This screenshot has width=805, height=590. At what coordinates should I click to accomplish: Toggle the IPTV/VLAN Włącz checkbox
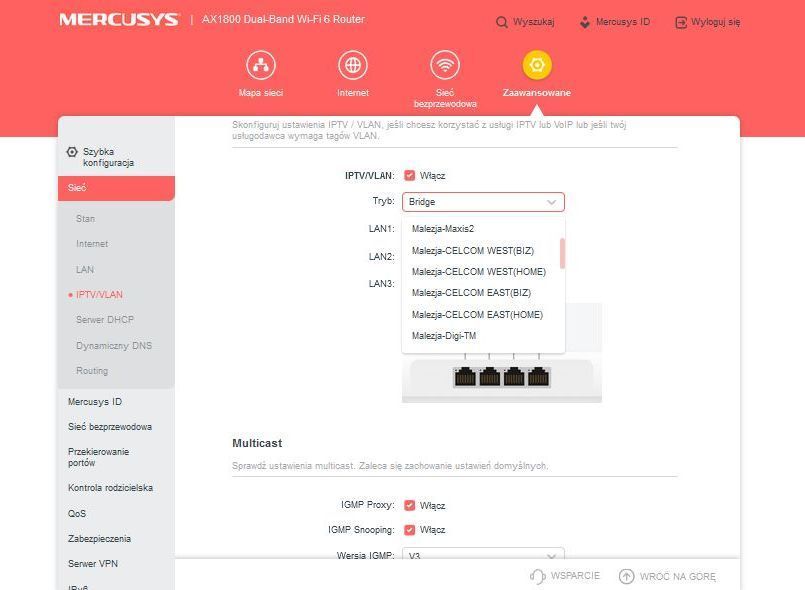[x=409, y=176]
